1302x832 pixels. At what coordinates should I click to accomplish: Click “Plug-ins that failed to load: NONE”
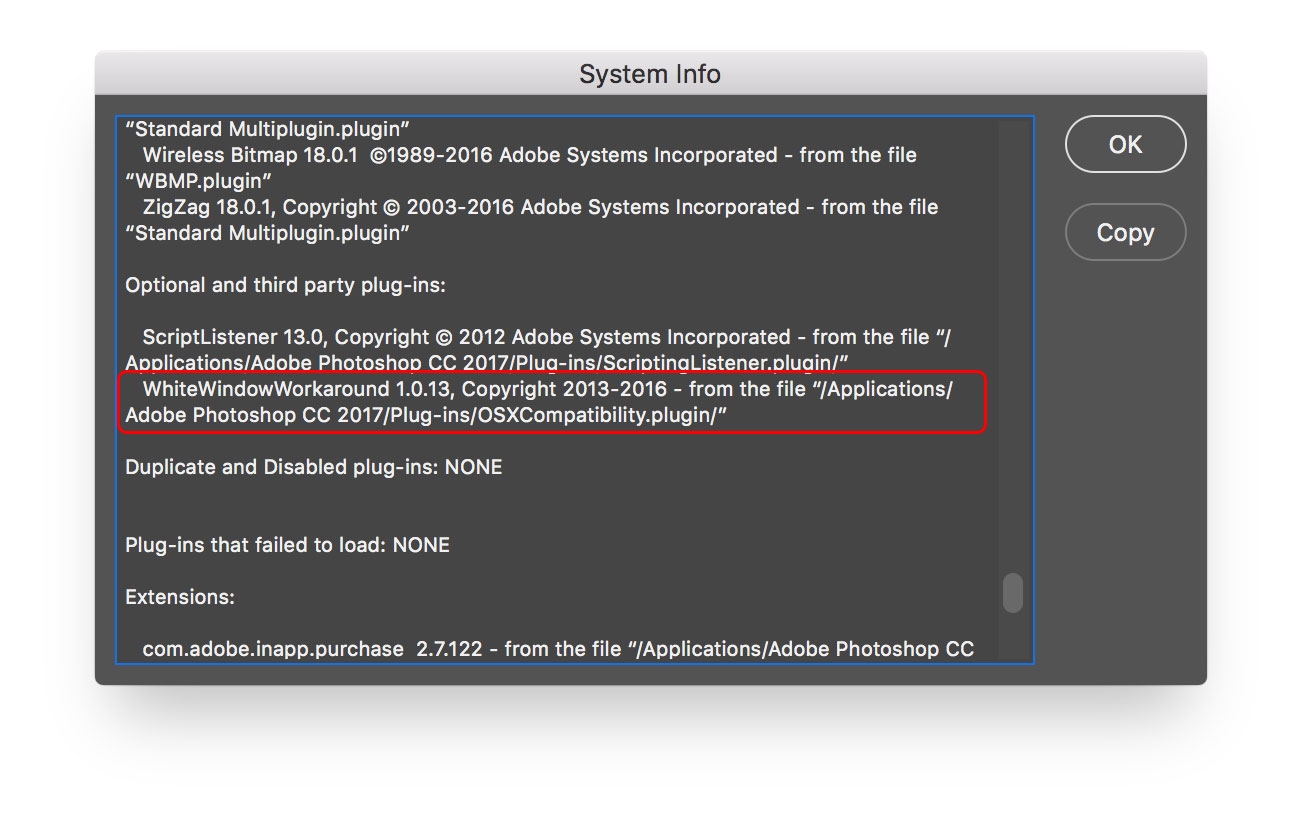287,545
